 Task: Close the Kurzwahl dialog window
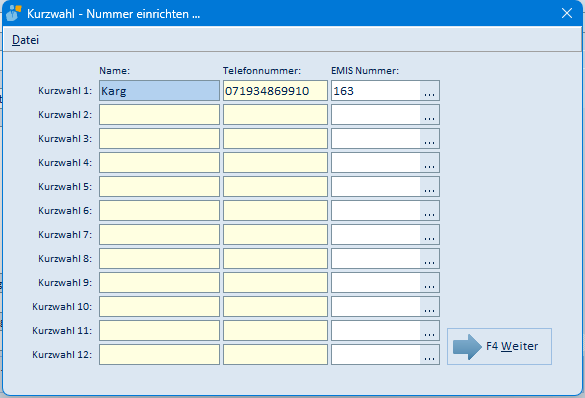click(567, 13)
